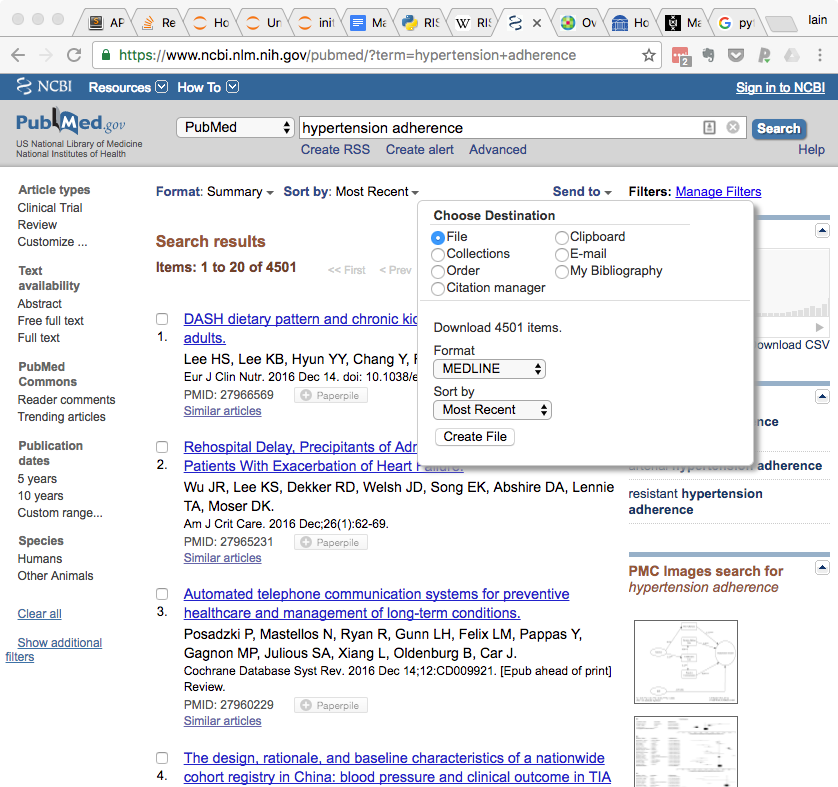Click the Evernote elephant extension icon
The width and height of the screenshot is (838, 787).
tap(709, 55)
